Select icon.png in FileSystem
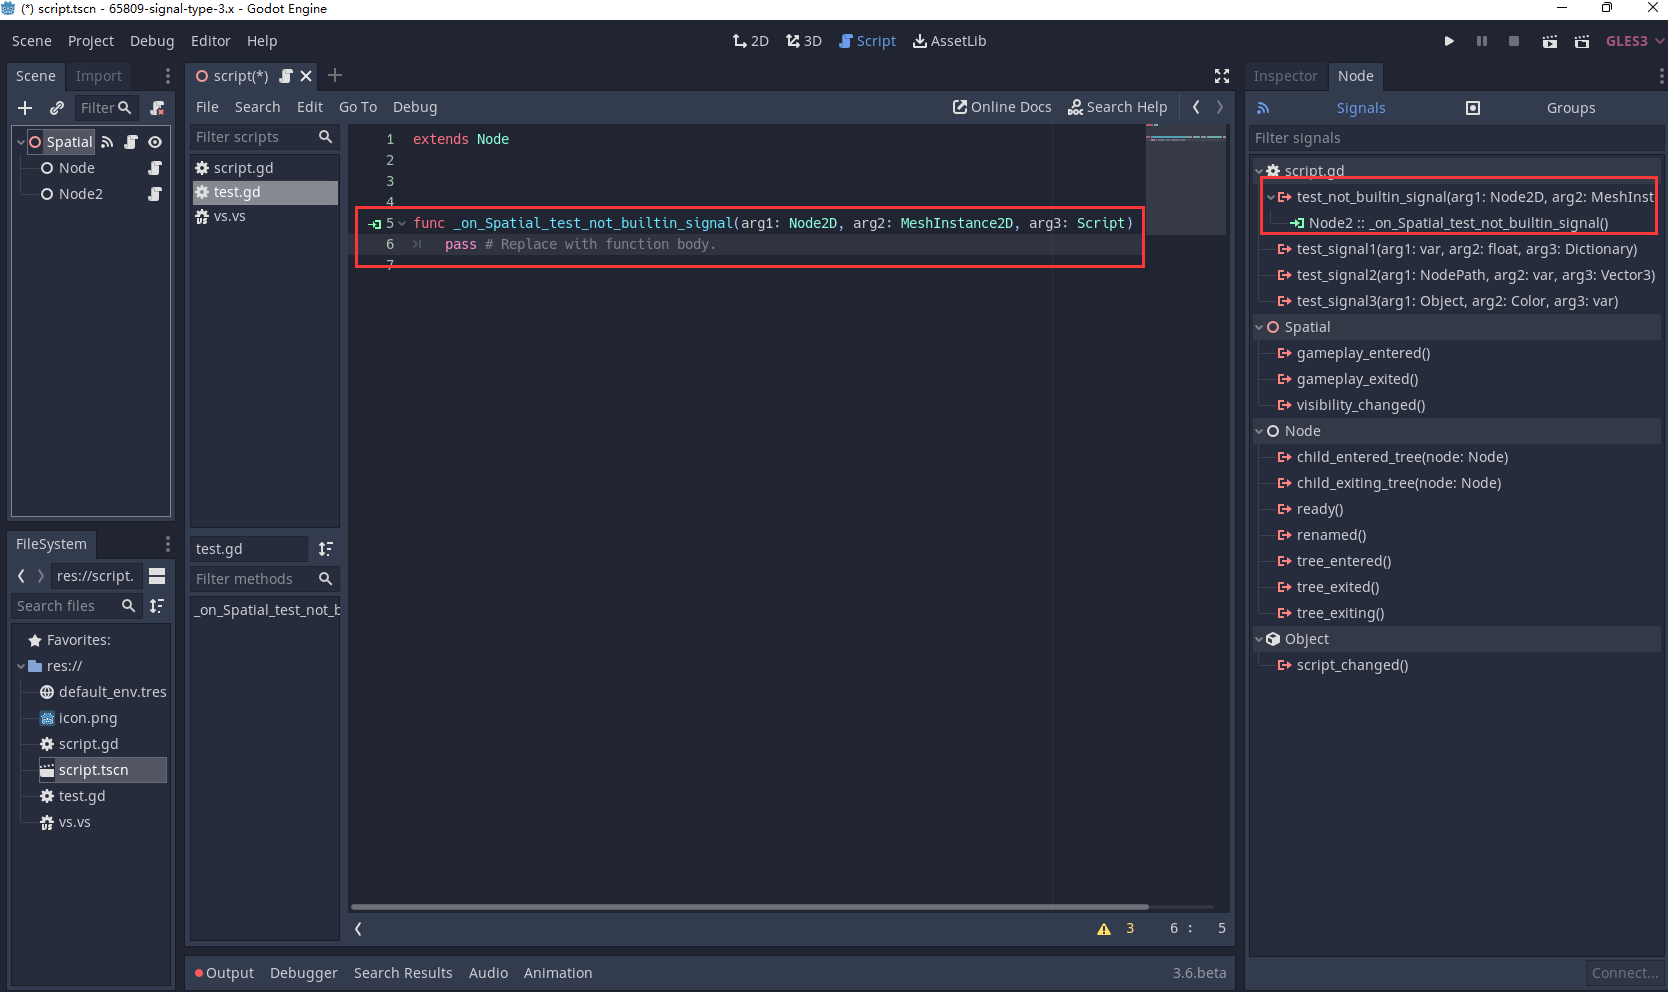Viewport: 1668px width, 992px height. [x=87, y=718]
